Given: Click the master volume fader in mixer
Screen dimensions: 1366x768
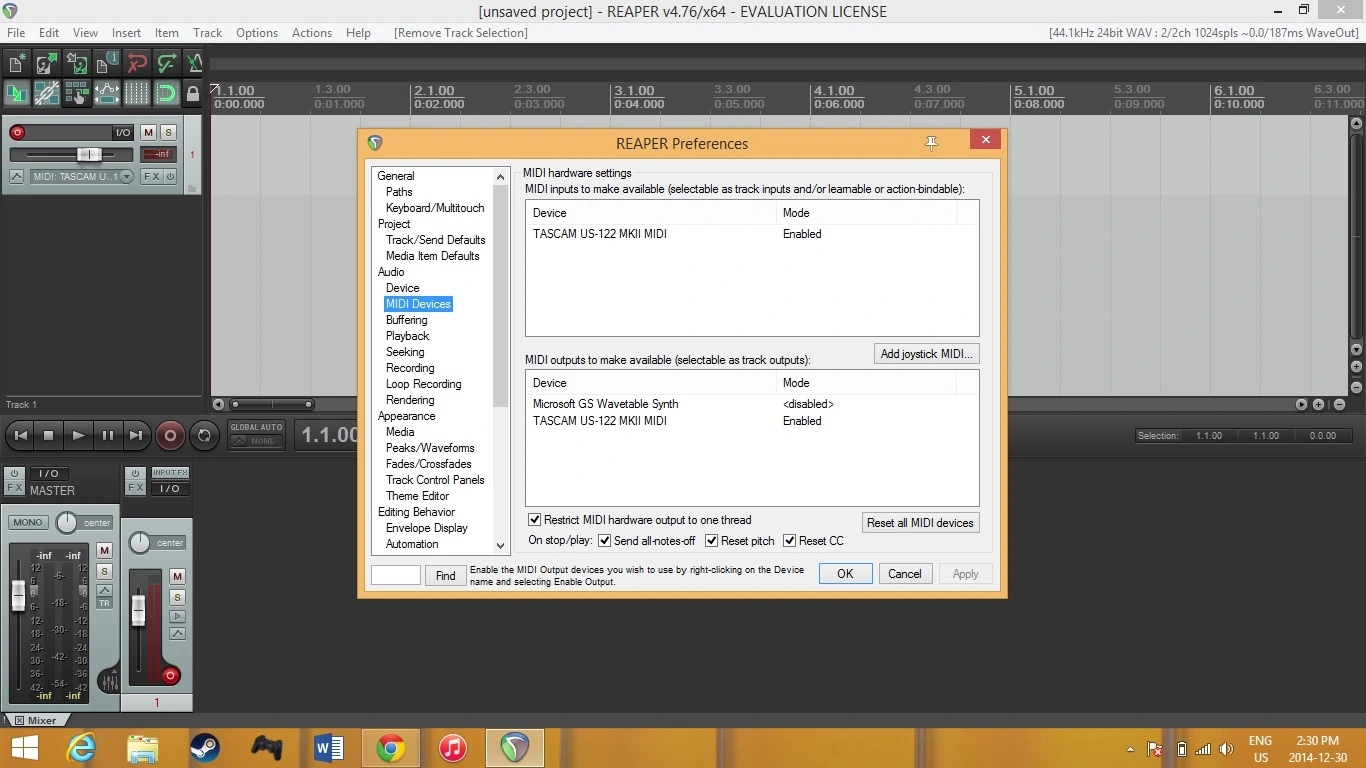Looking at the screenshot, I should 18,596.
